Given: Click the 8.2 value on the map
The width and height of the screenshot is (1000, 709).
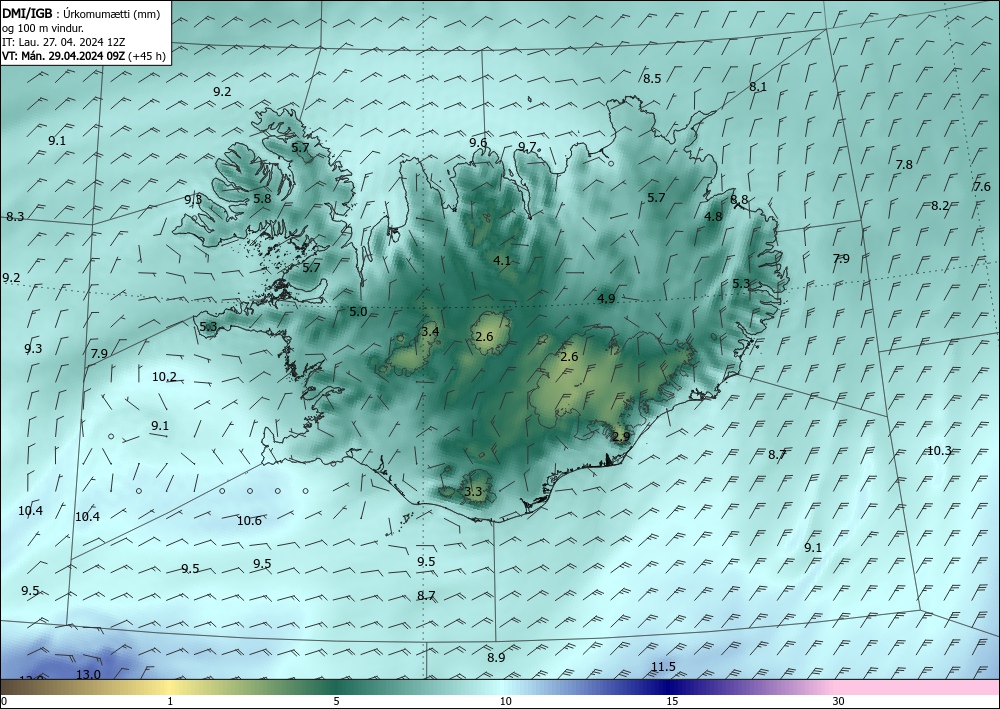Looking at the screenshot, I should [x=940, y=205].
